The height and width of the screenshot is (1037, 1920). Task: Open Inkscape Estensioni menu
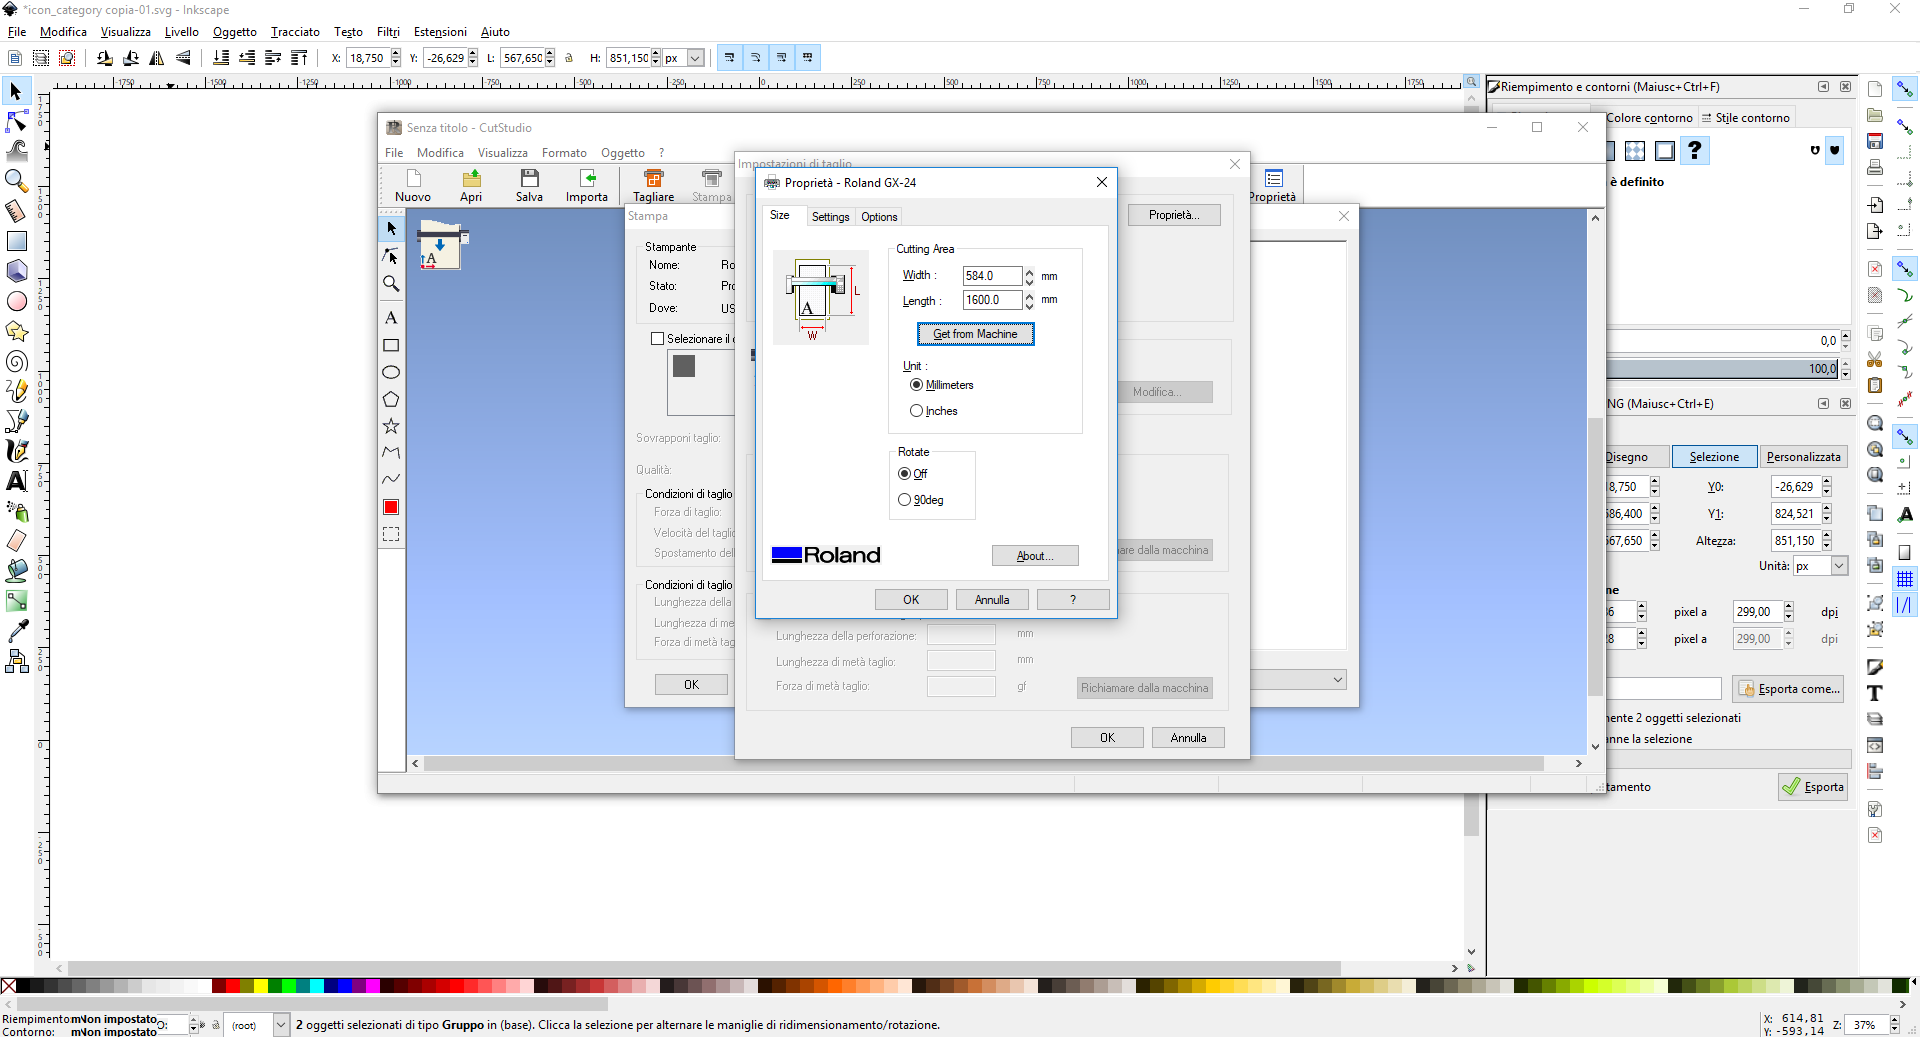(440, 32)
